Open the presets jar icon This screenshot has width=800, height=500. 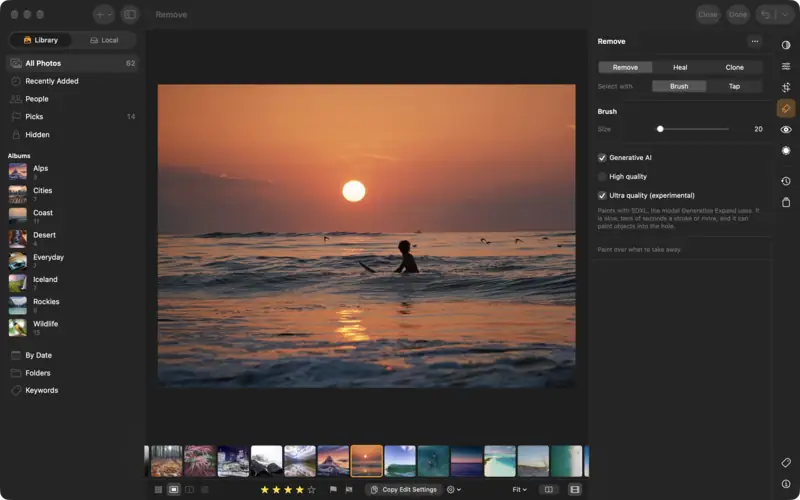[786, 202]
